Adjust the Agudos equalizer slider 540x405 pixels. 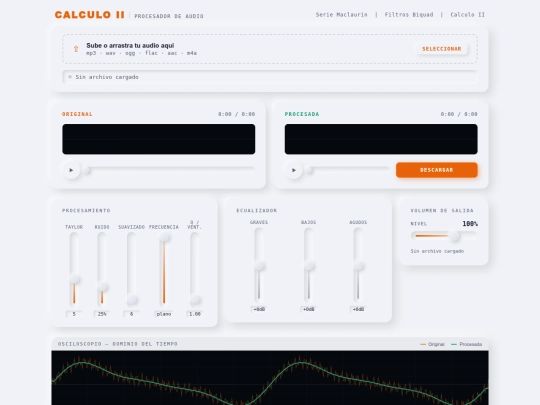[x=358, y=264]
